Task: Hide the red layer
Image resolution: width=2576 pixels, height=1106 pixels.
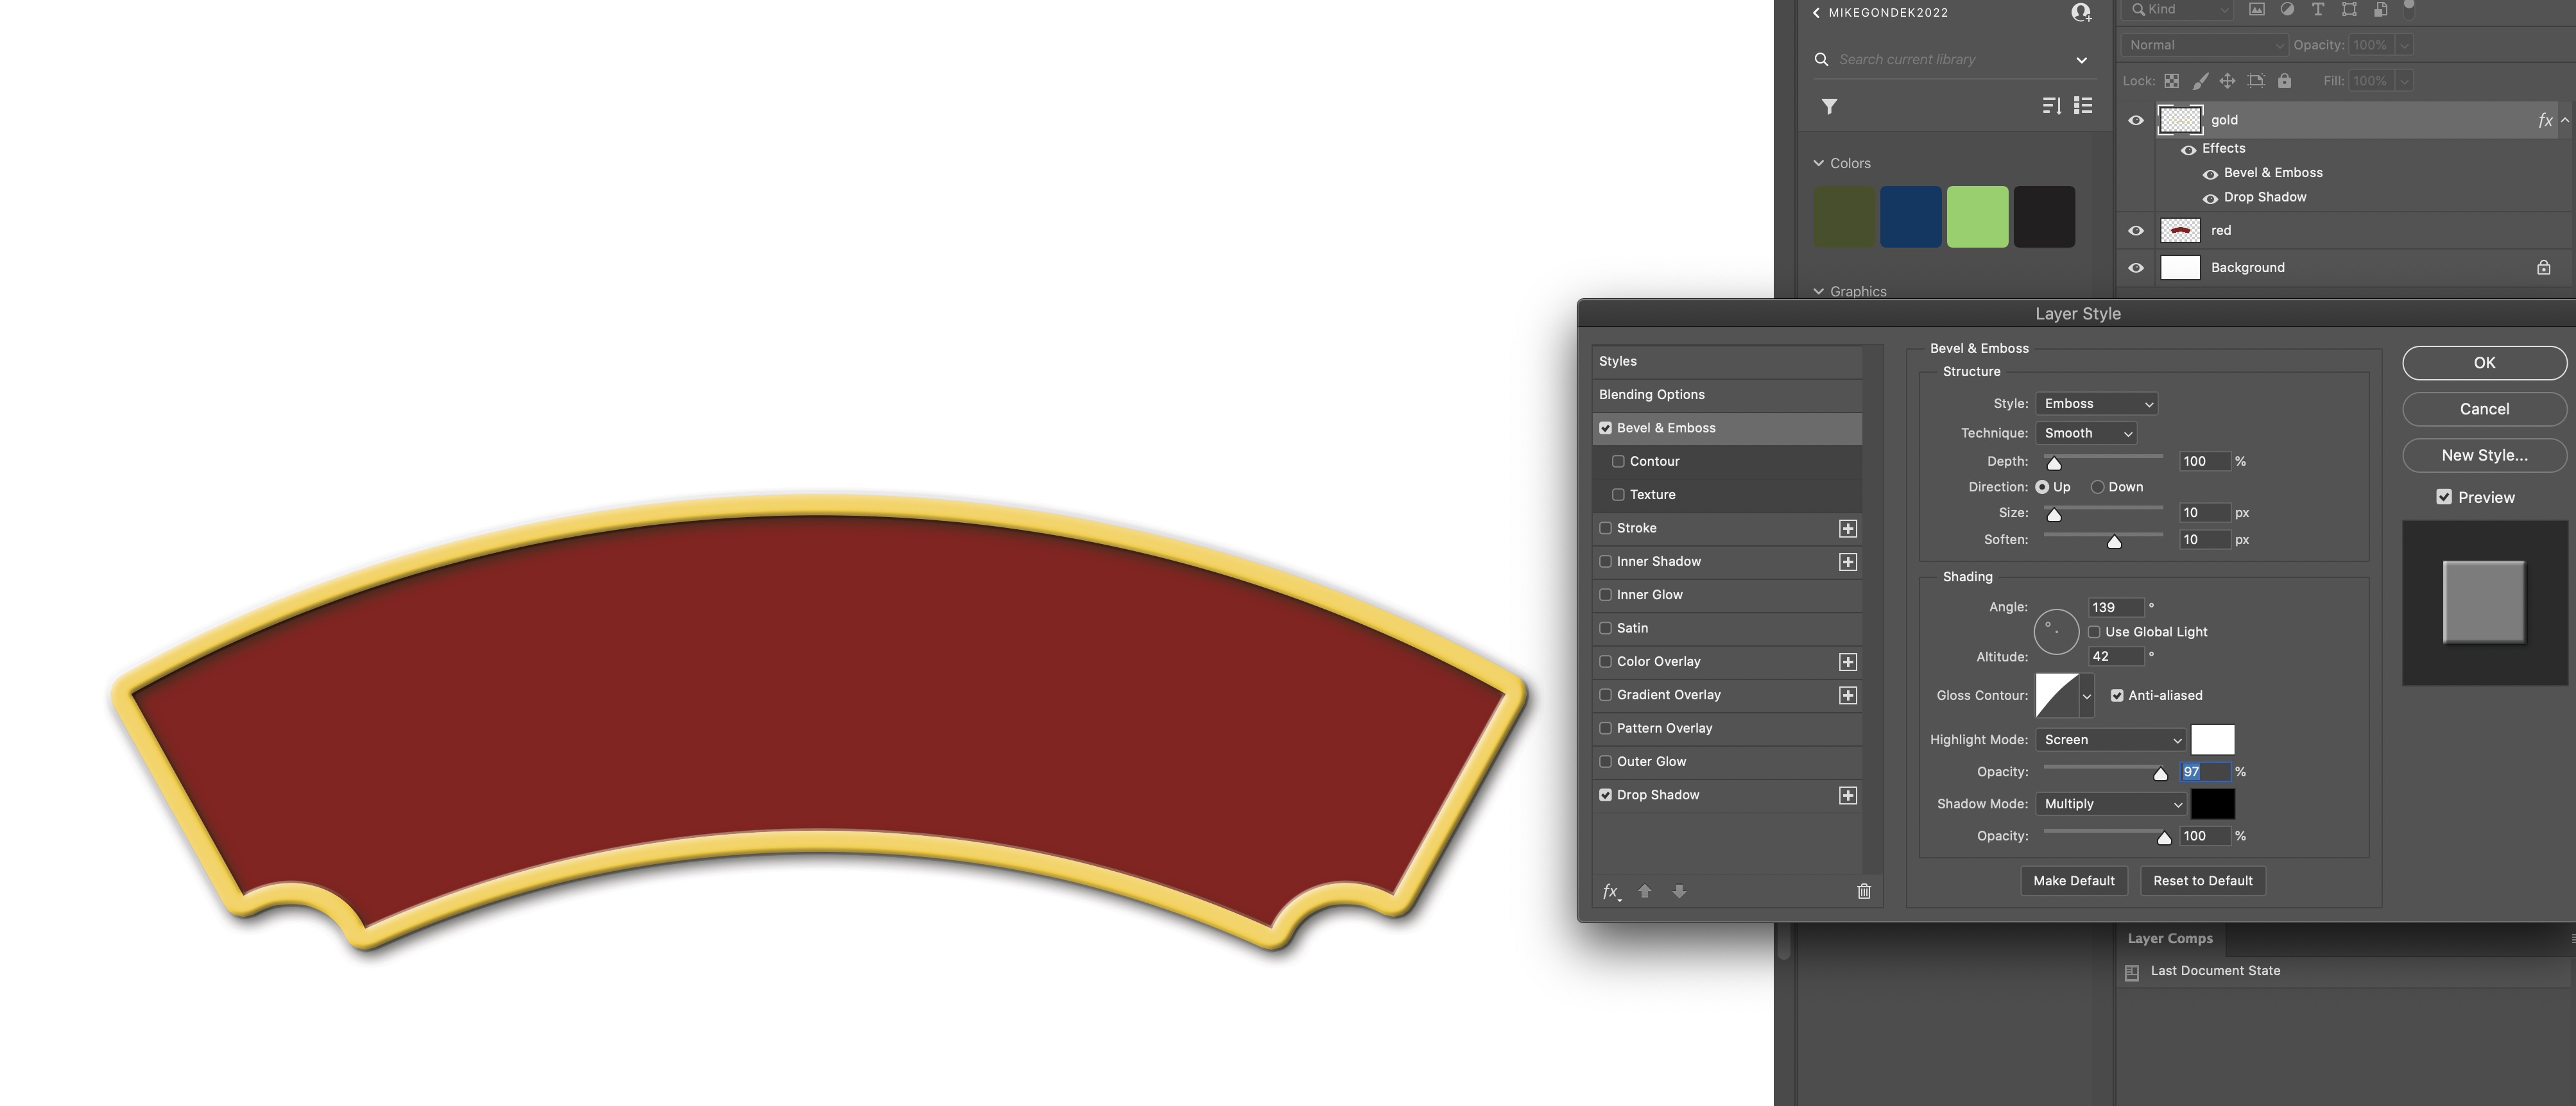Action: [x=2136, y=230]
